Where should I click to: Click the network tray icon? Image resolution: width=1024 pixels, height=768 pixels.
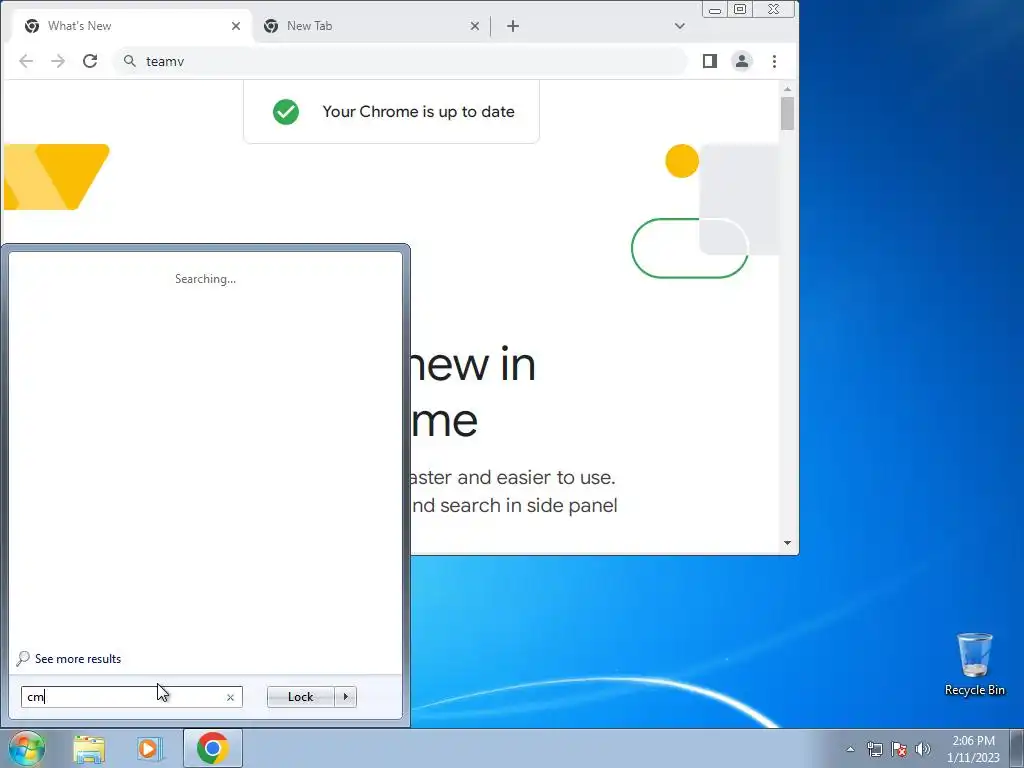(x=874, y=749)
